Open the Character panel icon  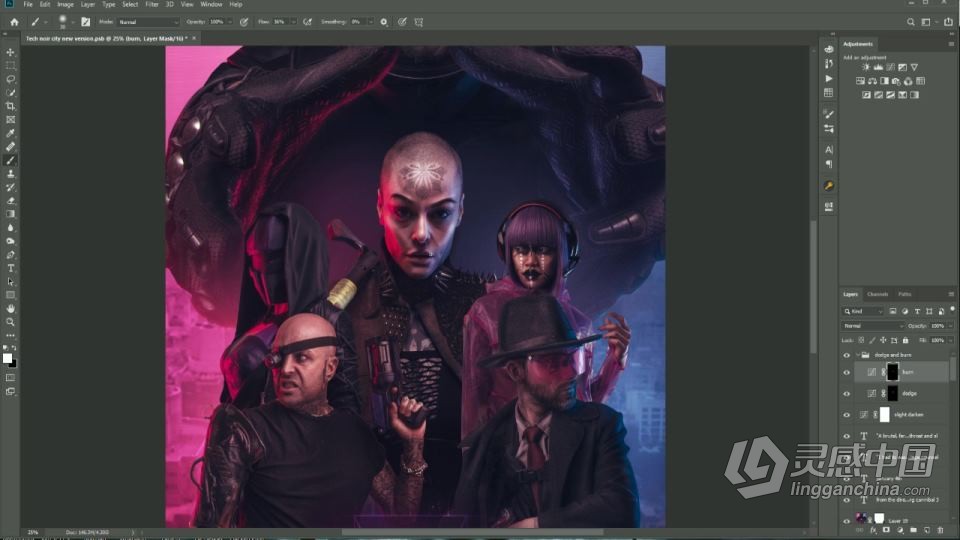(x=828, y=149)
